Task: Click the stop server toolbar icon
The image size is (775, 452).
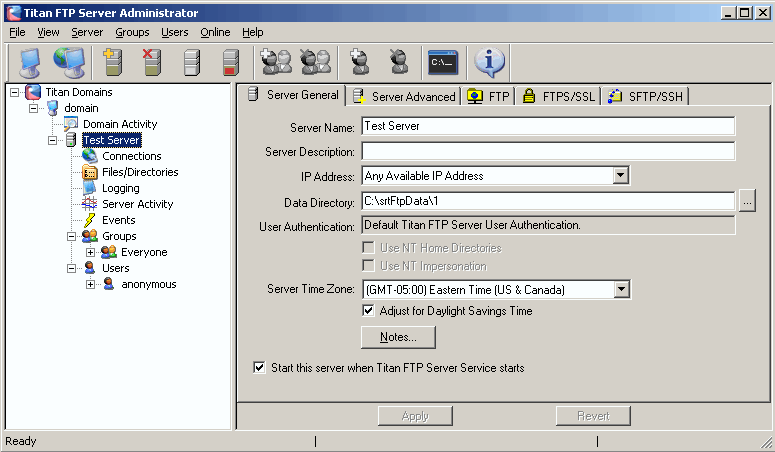Action: coord(231,62)
